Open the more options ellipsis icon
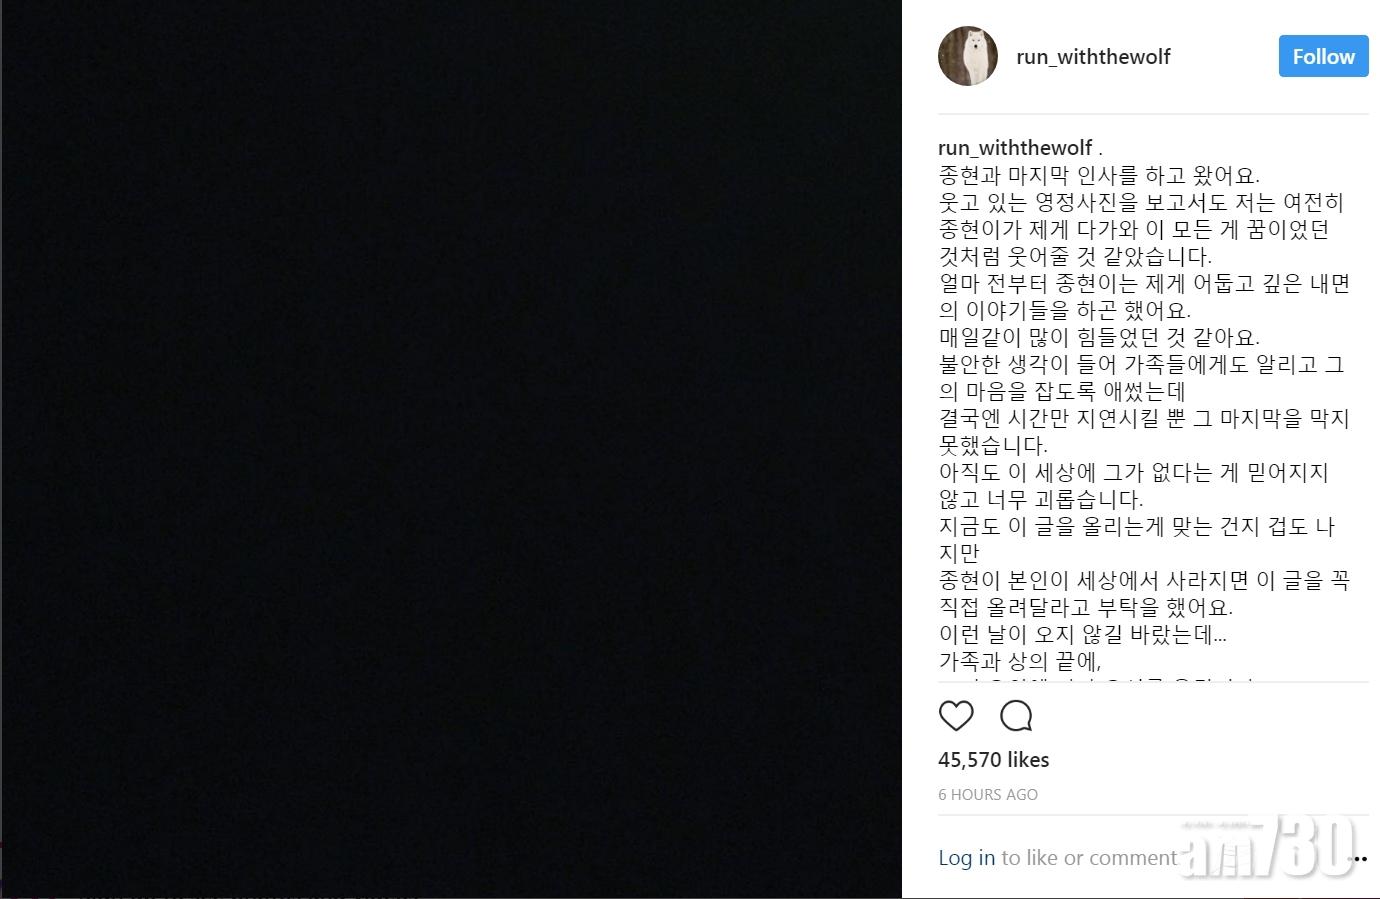This screenshot has height=899, width=1380. pyautogui.click(x=1358, y=858)
